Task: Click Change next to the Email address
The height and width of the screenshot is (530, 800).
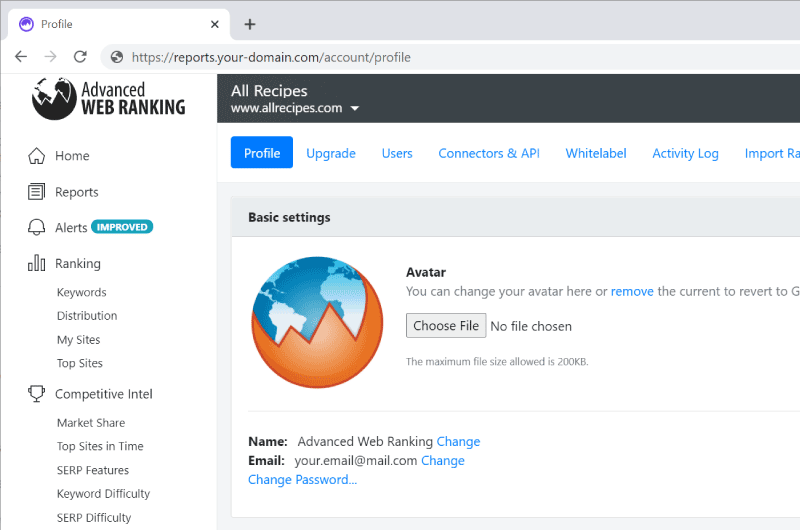Action: click(442, 461)
